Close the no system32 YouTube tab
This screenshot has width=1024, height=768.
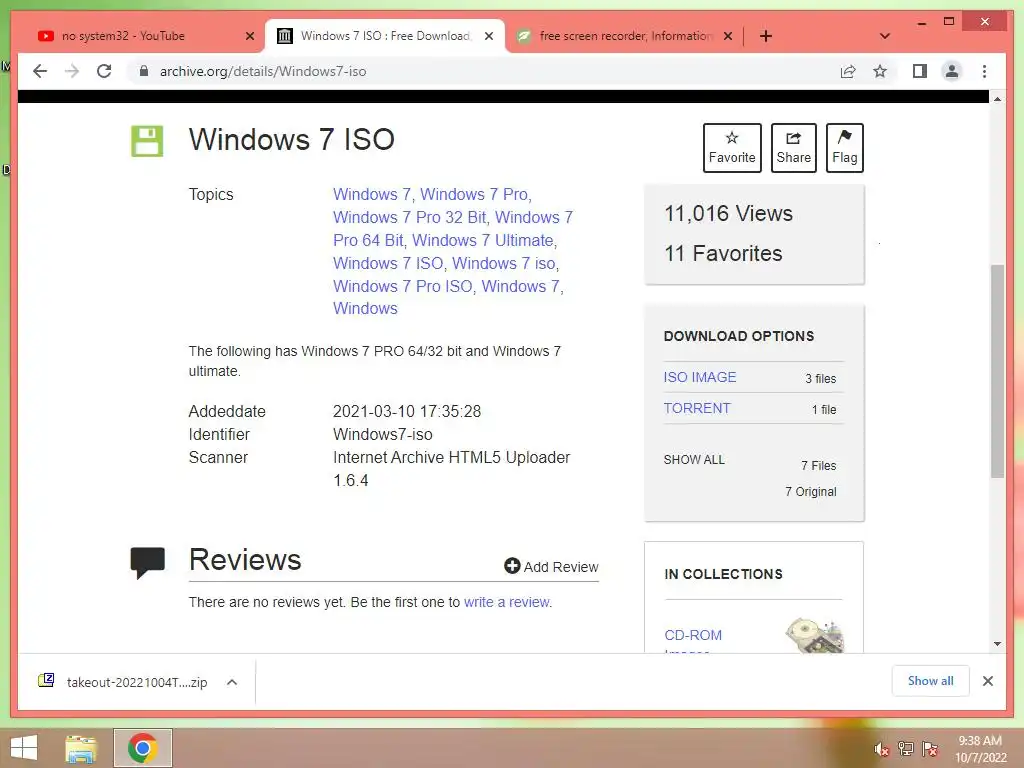[249, 37]
